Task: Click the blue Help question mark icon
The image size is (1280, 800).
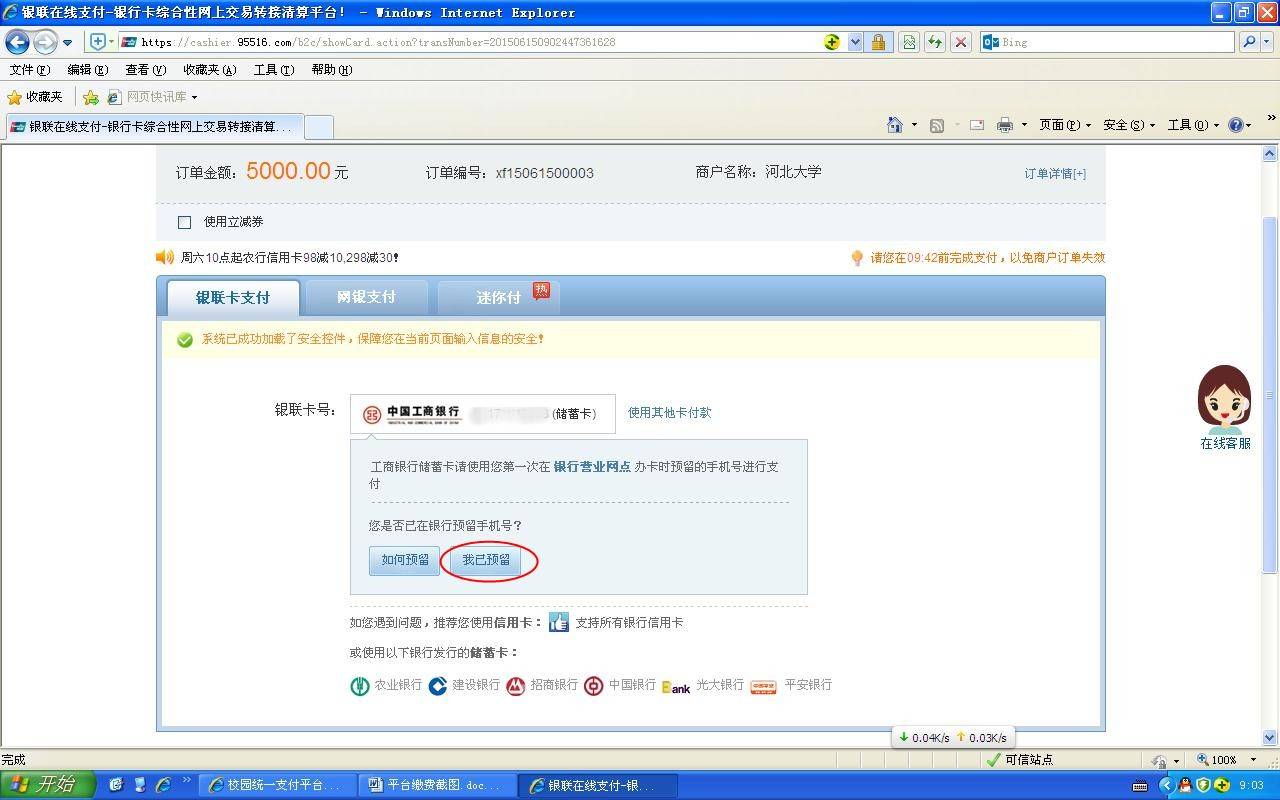Action: pos(1236,125)
